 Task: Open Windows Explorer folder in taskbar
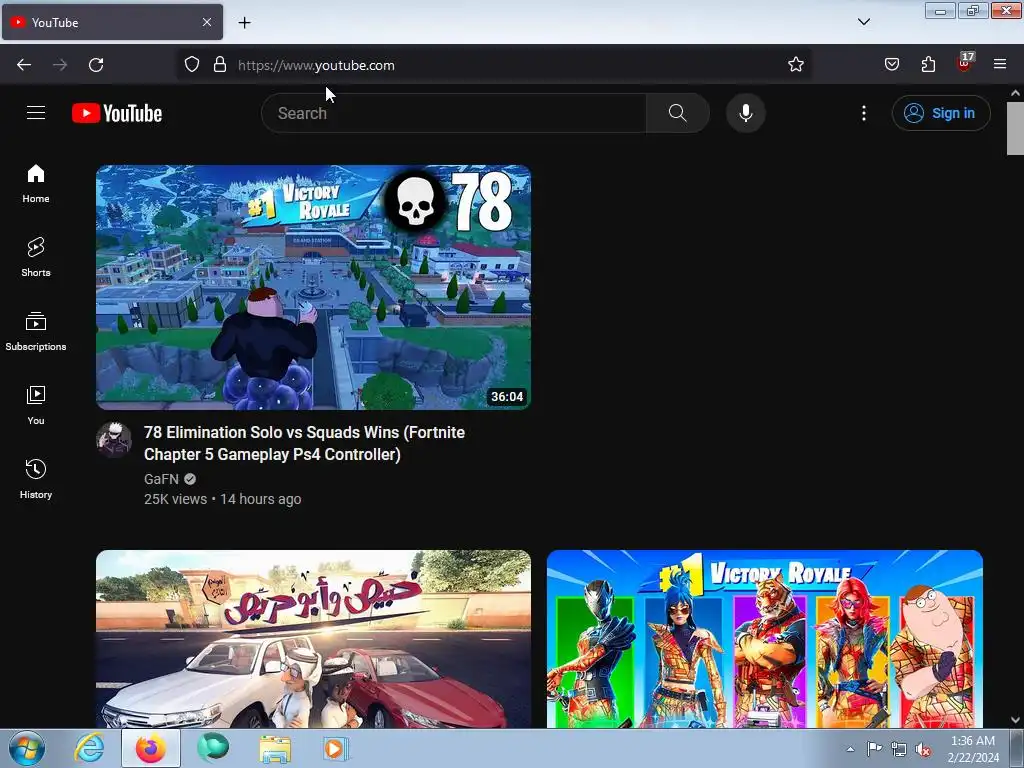275,749
